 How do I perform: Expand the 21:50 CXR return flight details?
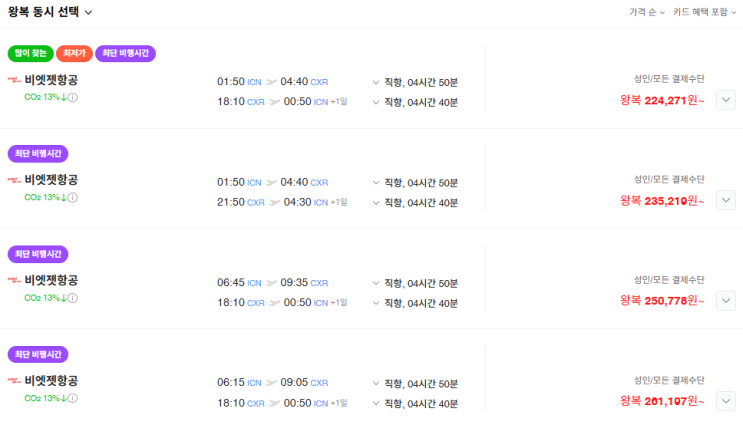coord(376,202)
